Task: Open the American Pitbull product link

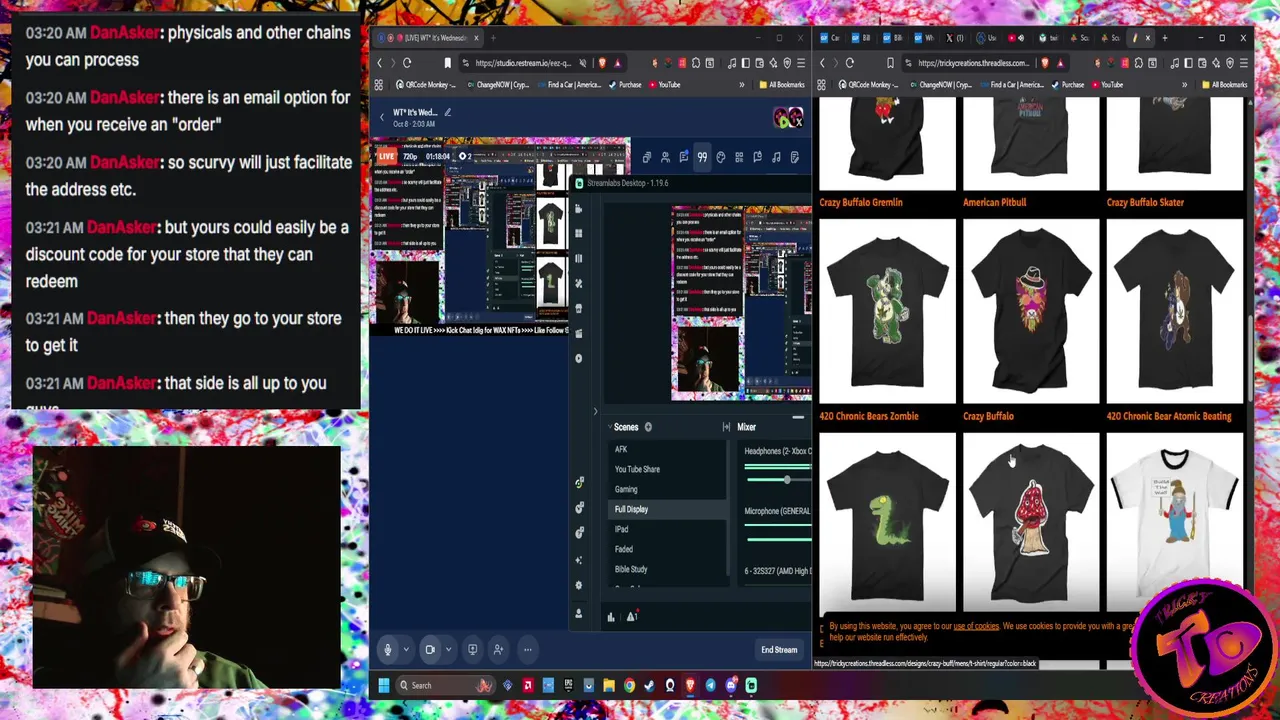Action: click(x=994, y=202)
